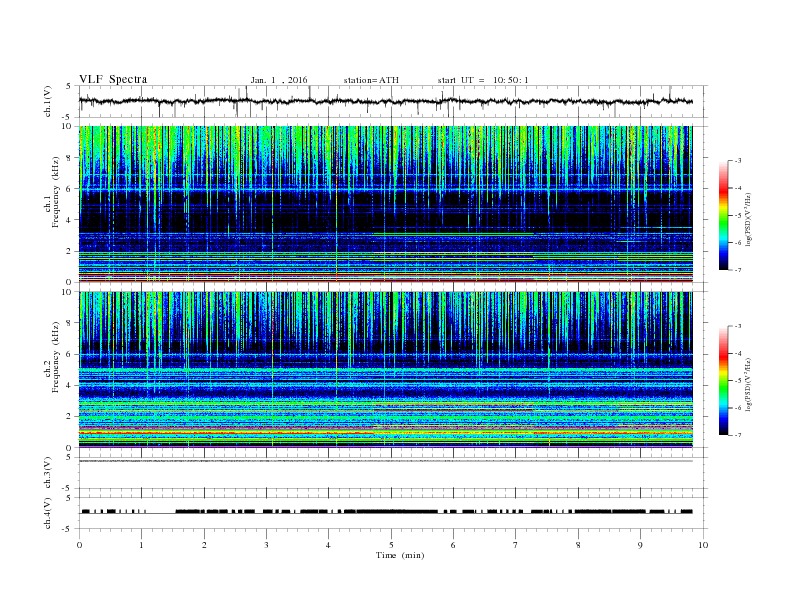Image resolution: width=792 pixels, height=612 pixels.
Task: Click the 'ch.1(V)' waveform axis label
Action: coord(48,101)
